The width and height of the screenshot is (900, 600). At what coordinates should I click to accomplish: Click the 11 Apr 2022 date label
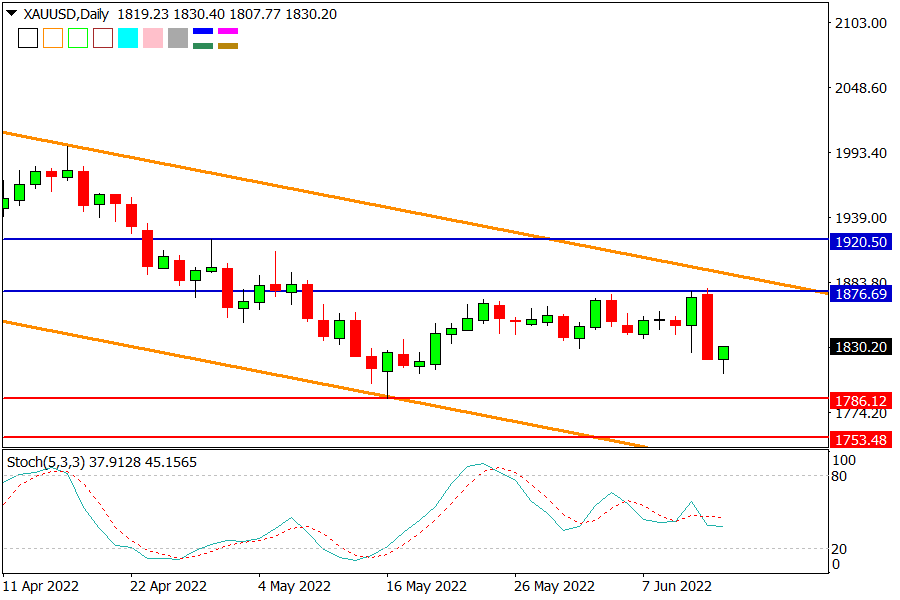(x=40, y=586)
